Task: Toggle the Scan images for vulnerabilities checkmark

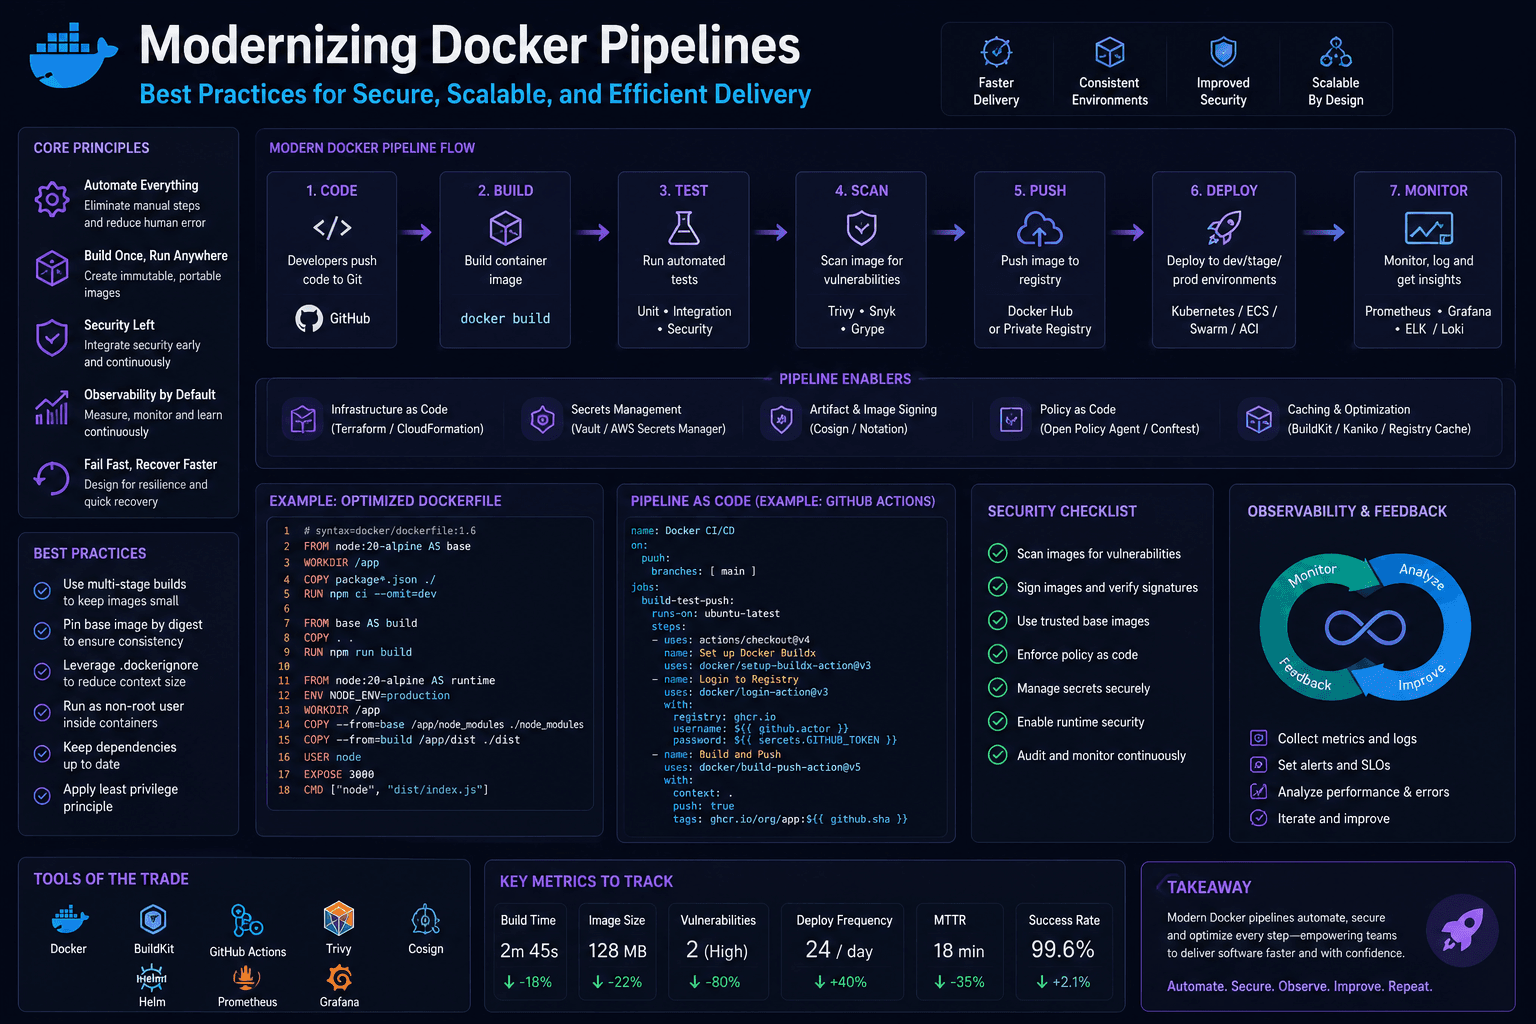Action: (x=997, y=553)
